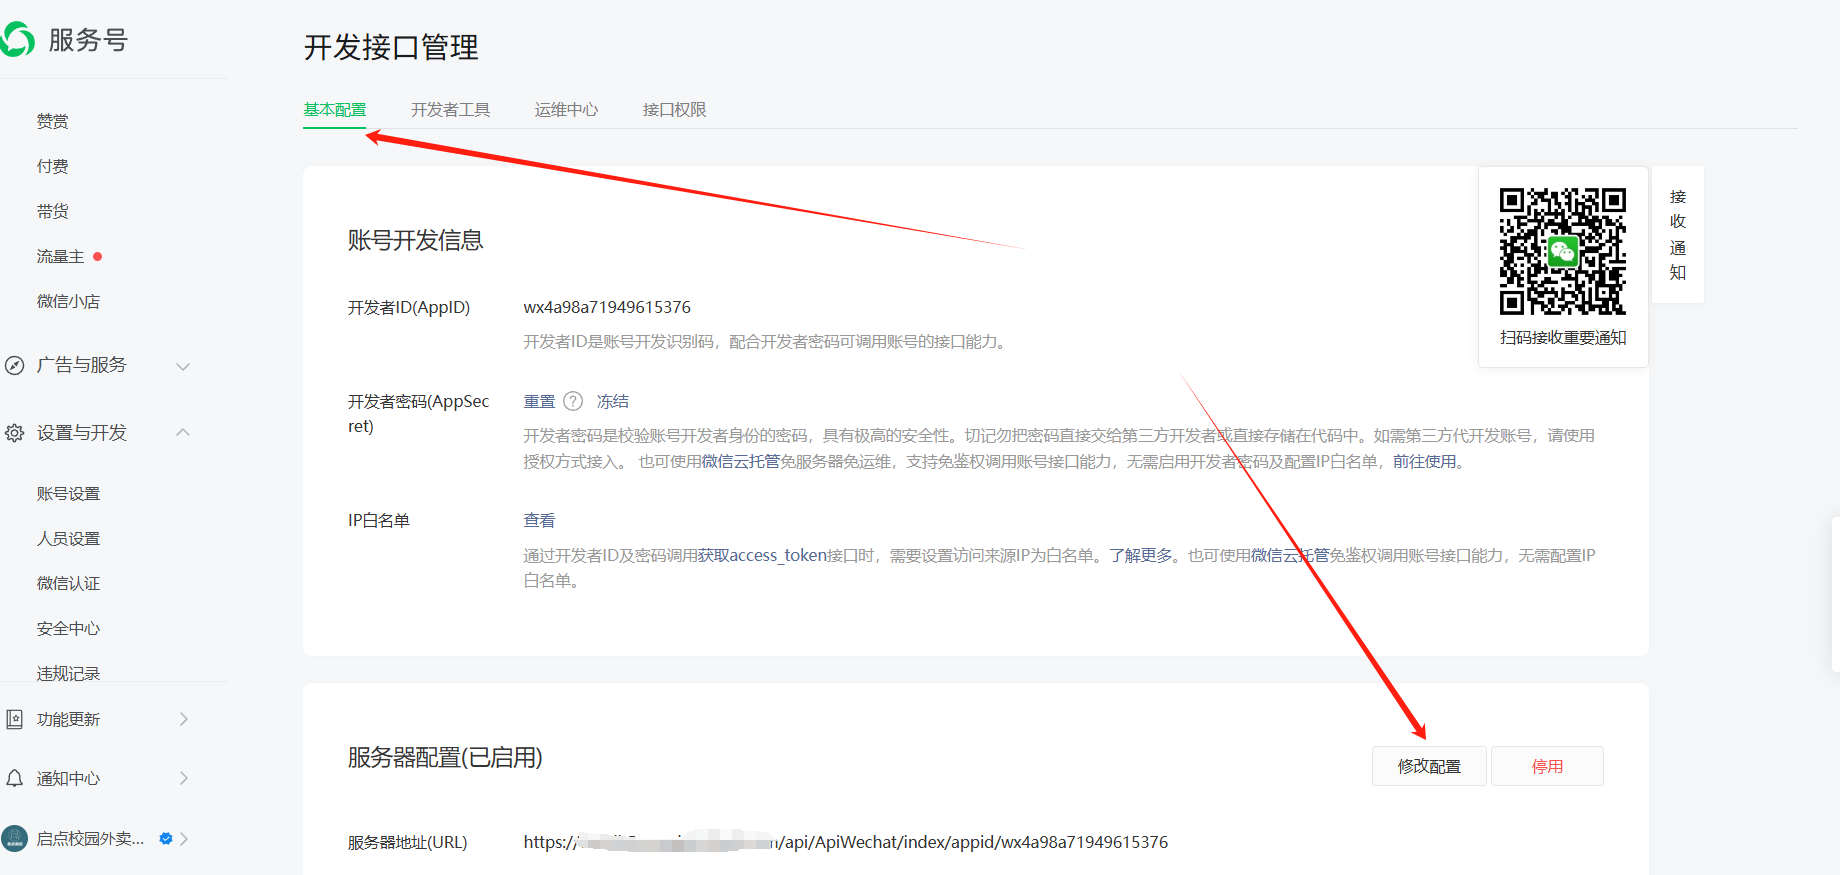The width and height of the screenshot is (1840, 875).
Task: Expand the 功能更新 arrow
Action: 184,719
